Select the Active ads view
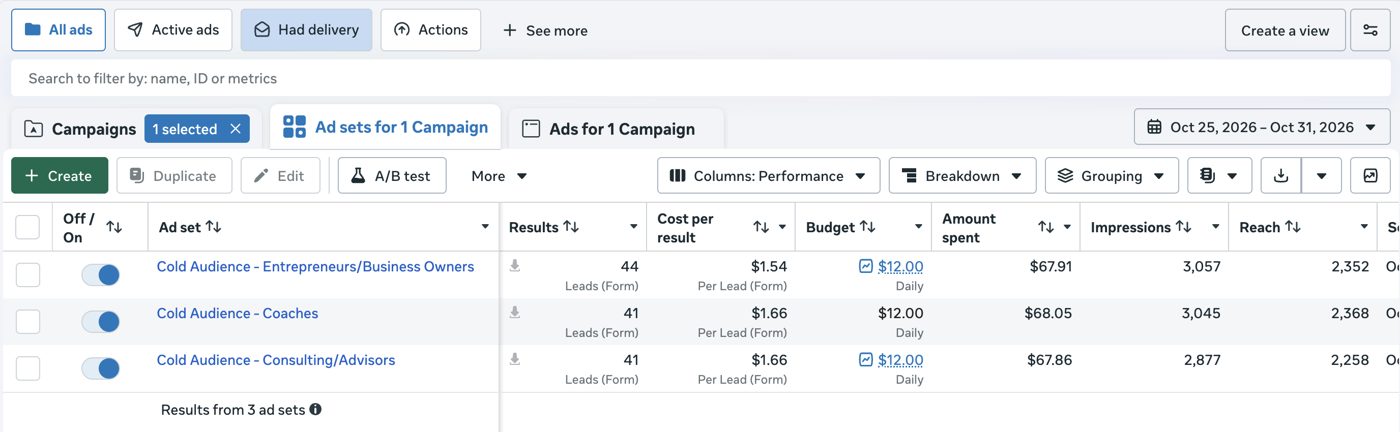The height and width of the screenshot is (432, 1400). point(173,30)
